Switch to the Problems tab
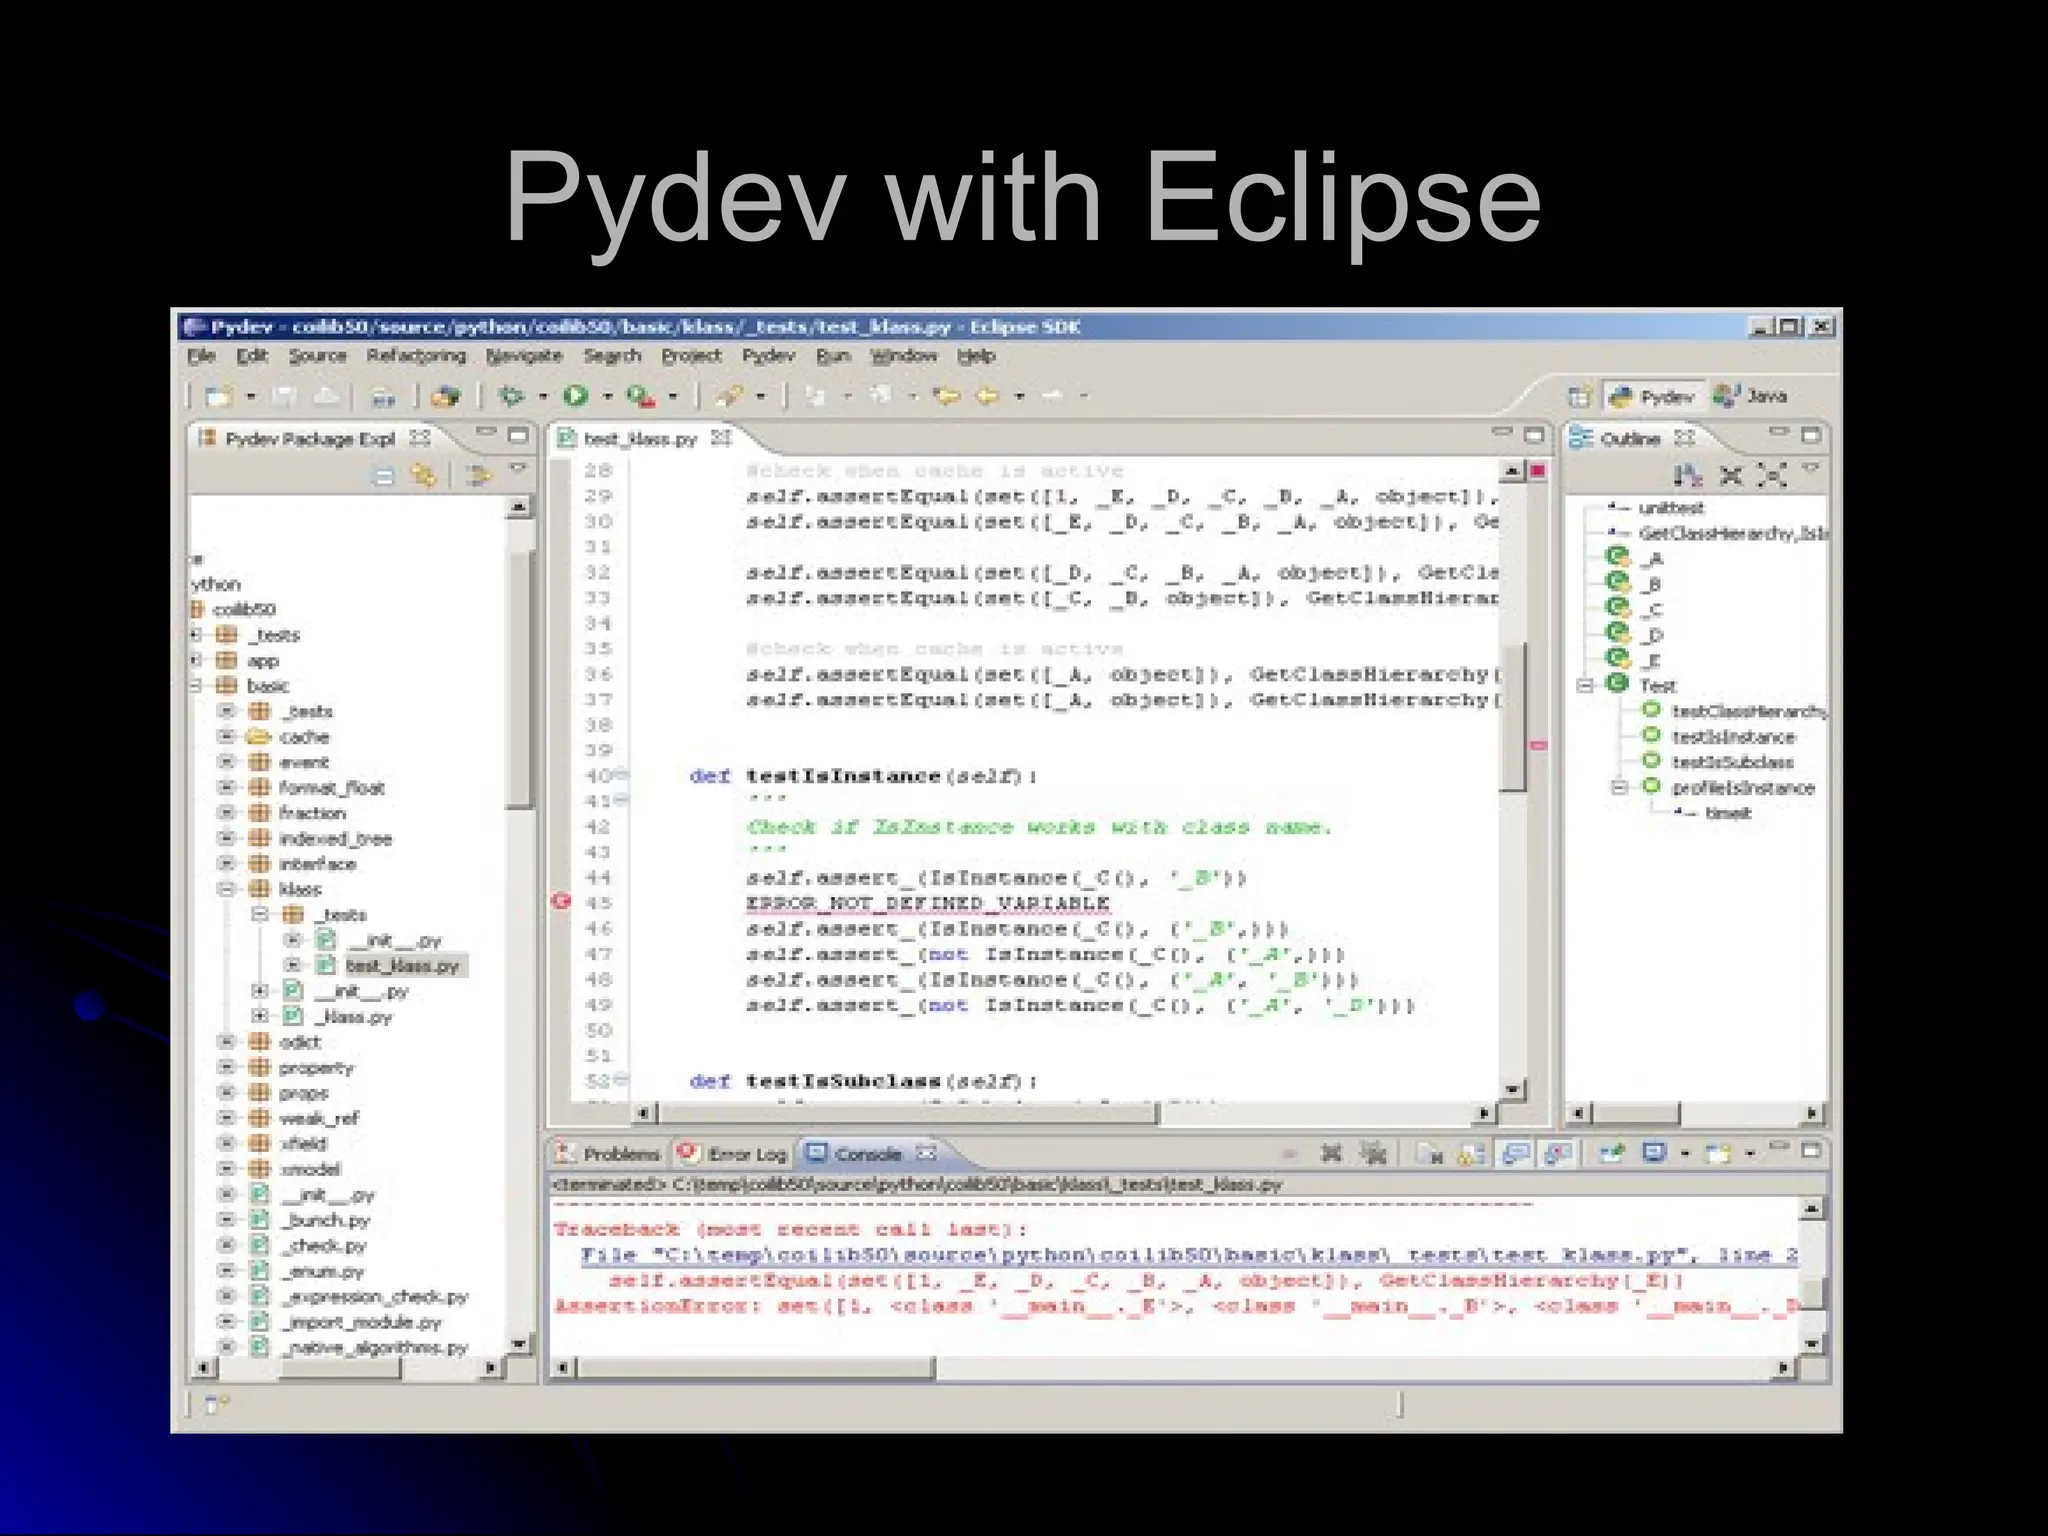2048x1536 pixels. [609, 1154]
